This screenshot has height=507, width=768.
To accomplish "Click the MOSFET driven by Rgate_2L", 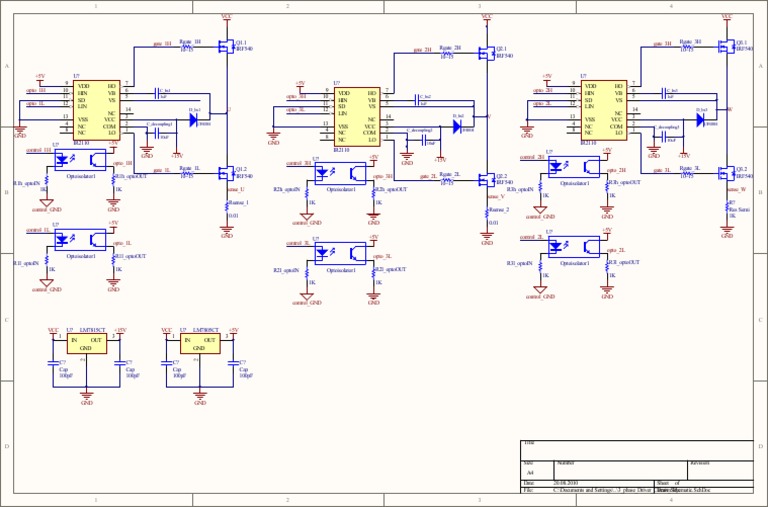I will 488,180.
